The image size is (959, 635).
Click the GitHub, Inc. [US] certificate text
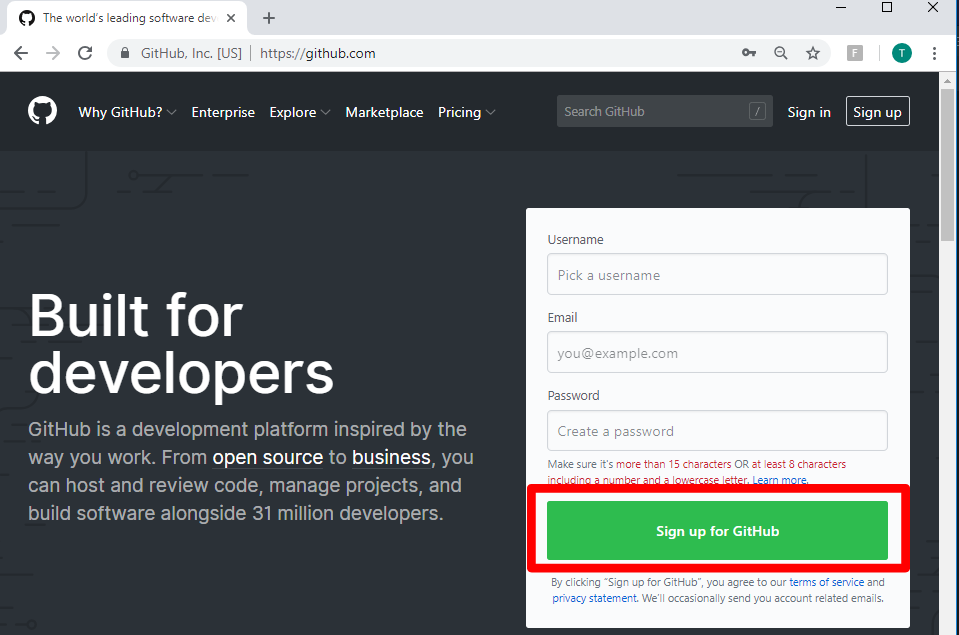pos(191,53)
